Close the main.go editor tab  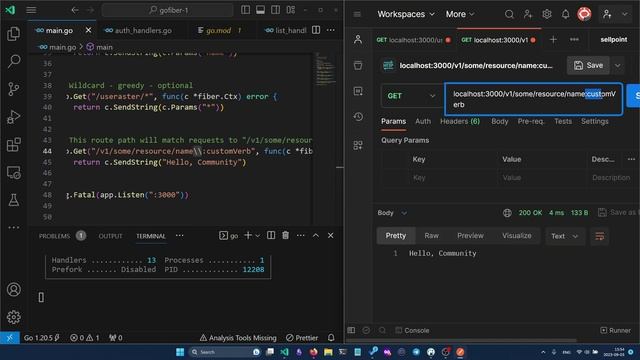(x=88, y=30)
